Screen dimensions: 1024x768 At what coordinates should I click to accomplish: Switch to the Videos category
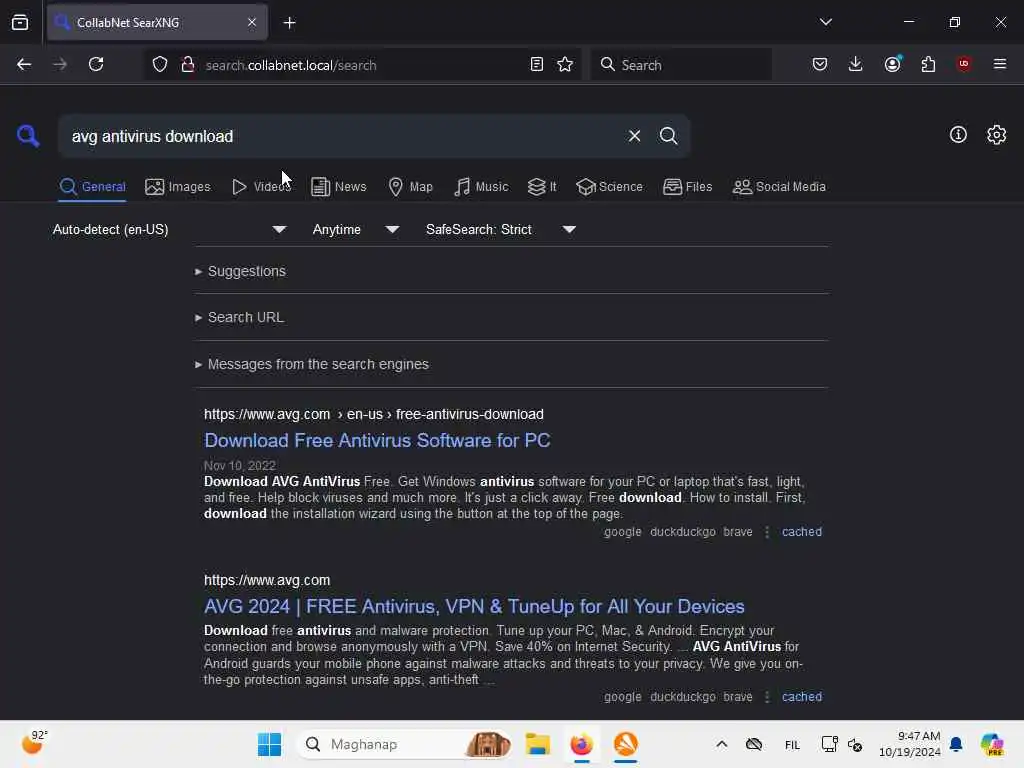[262, 187]
